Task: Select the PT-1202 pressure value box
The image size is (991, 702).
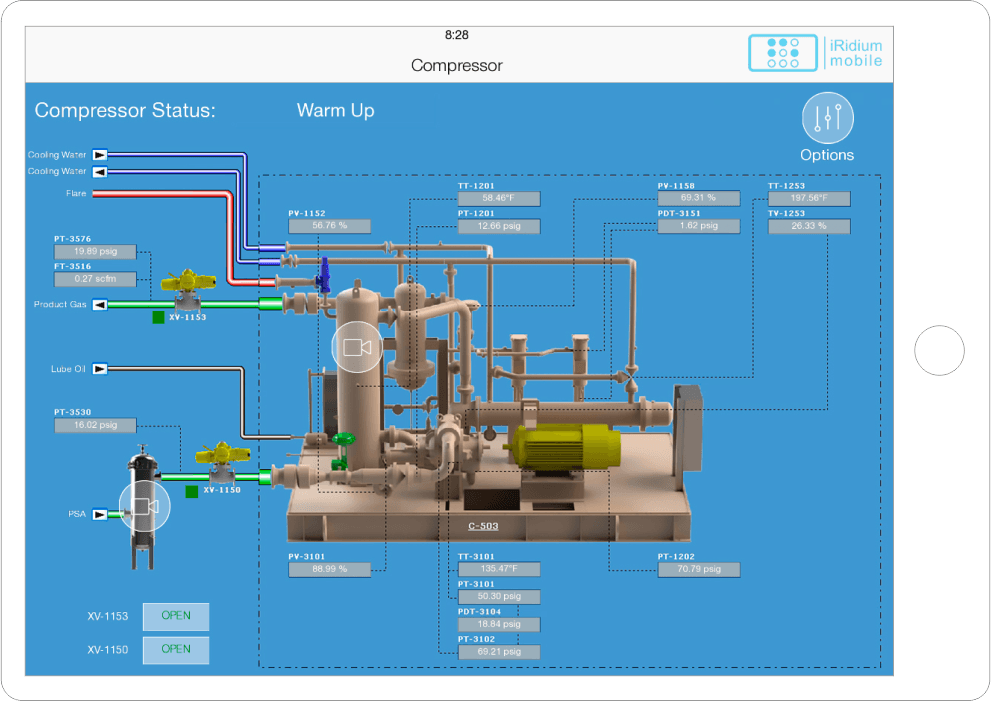Action: [x=699, y=570]
